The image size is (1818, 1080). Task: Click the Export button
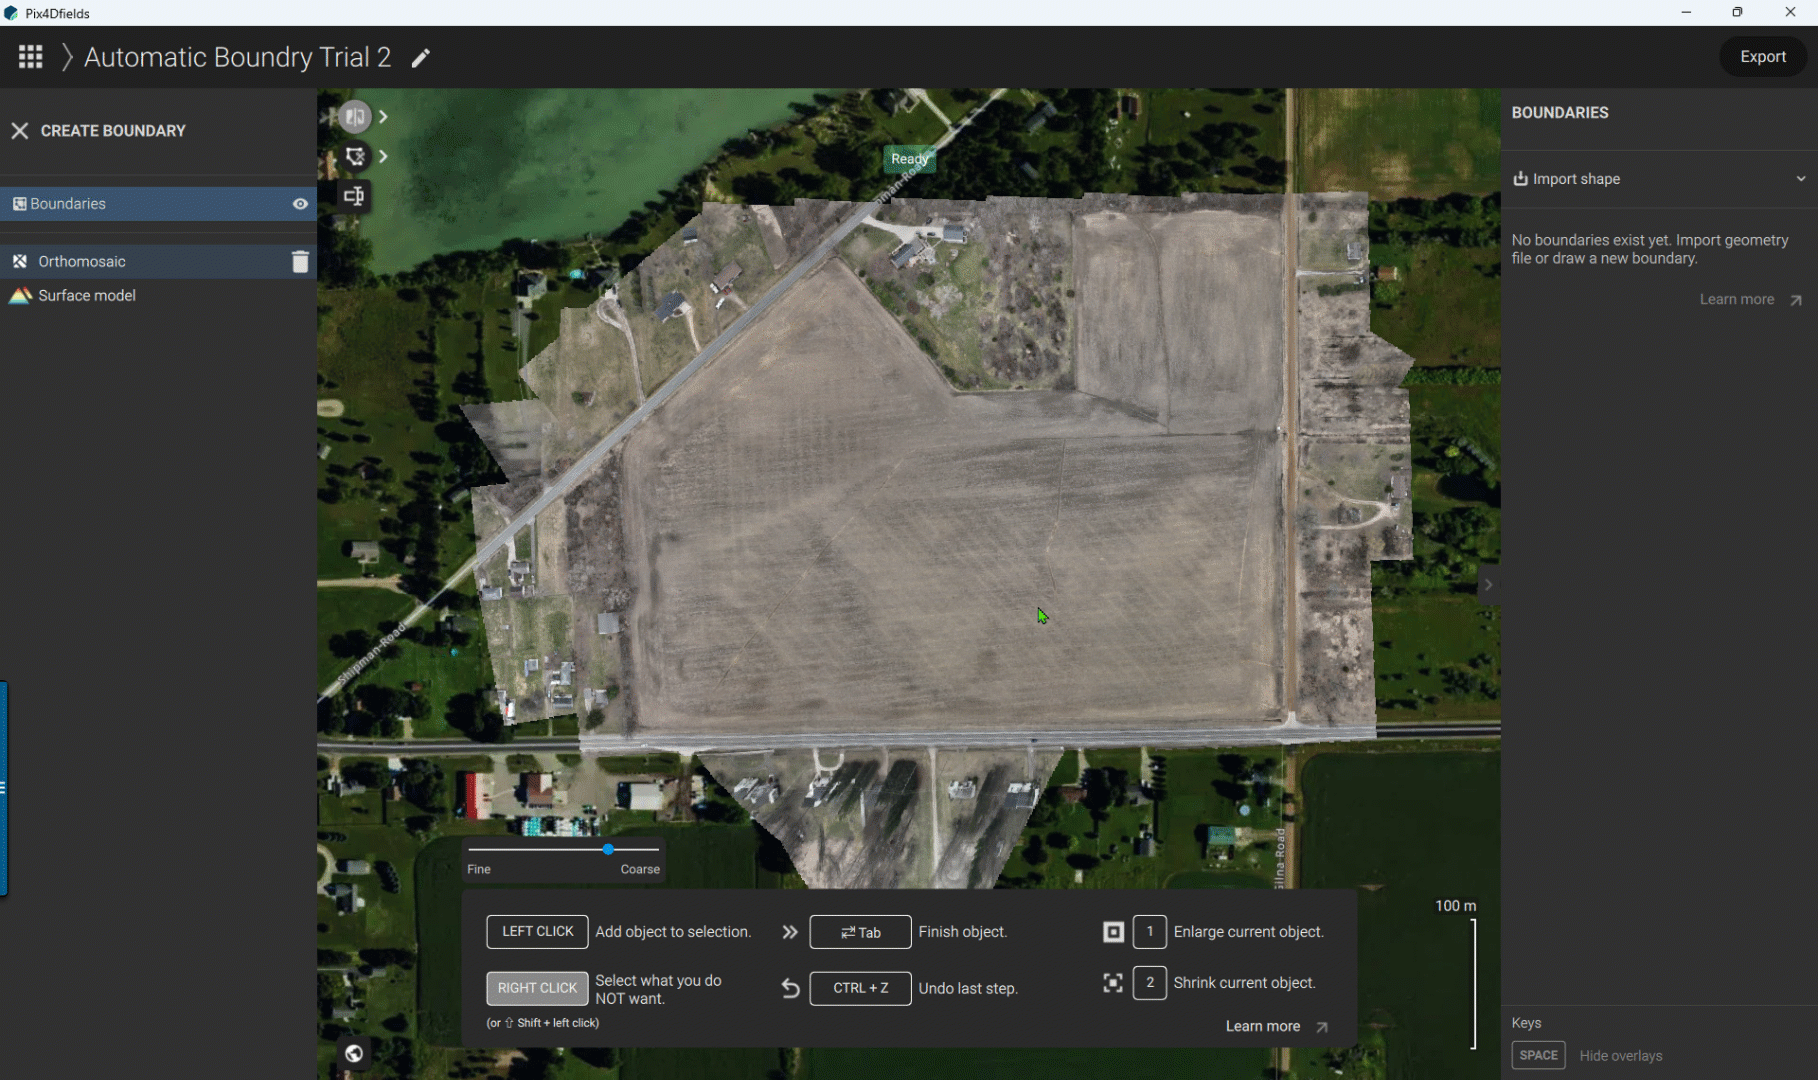point(1762,57)
